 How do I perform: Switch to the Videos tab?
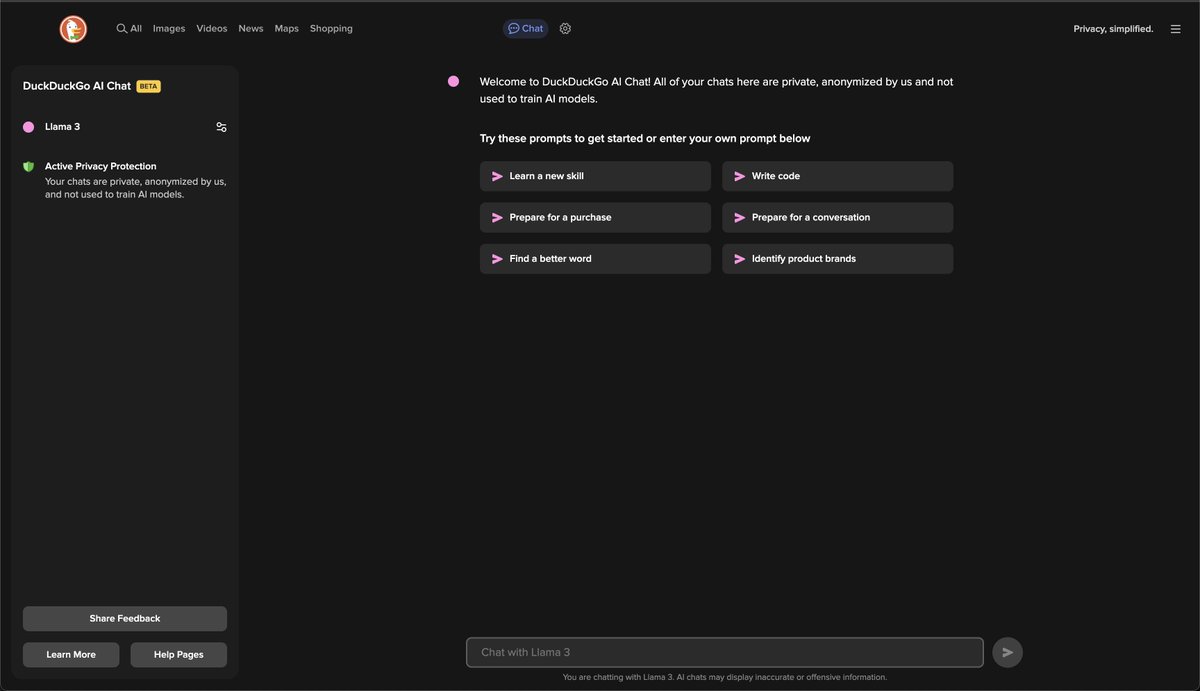tap(212, 29)
